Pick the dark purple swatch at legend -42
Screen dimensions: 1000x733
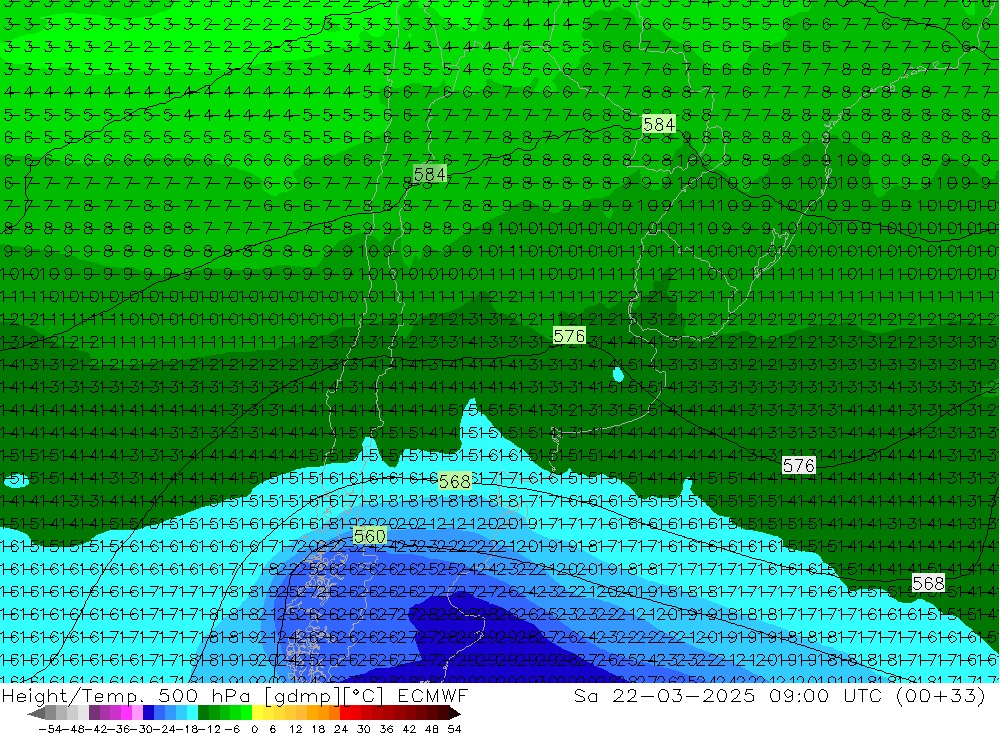(x=94, y=713)
